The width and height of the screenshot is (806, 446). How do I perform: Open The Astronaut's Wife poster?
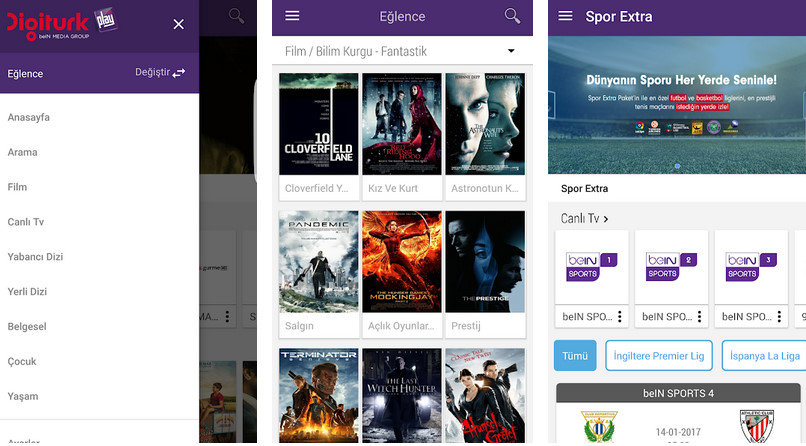[485, 124]
